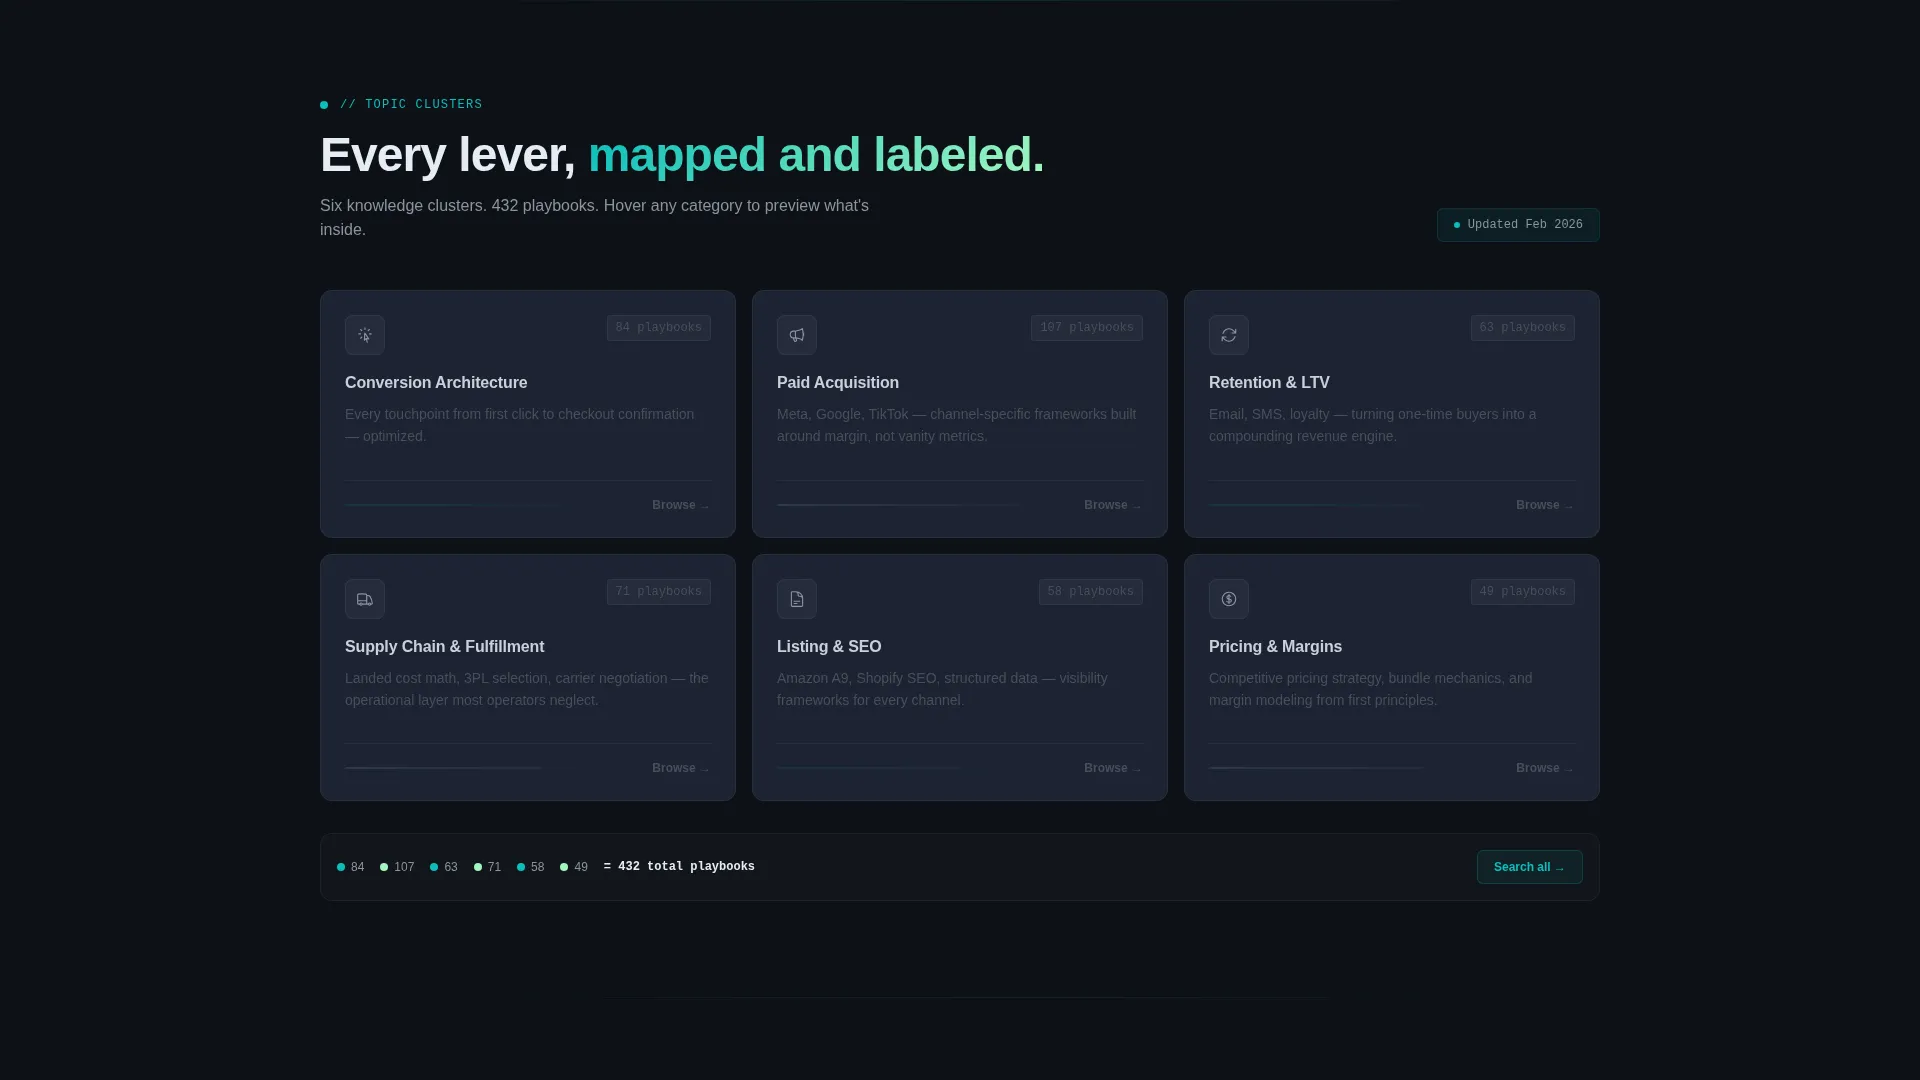Browse the Pricing & Margins cluster

click(1545, 768)
